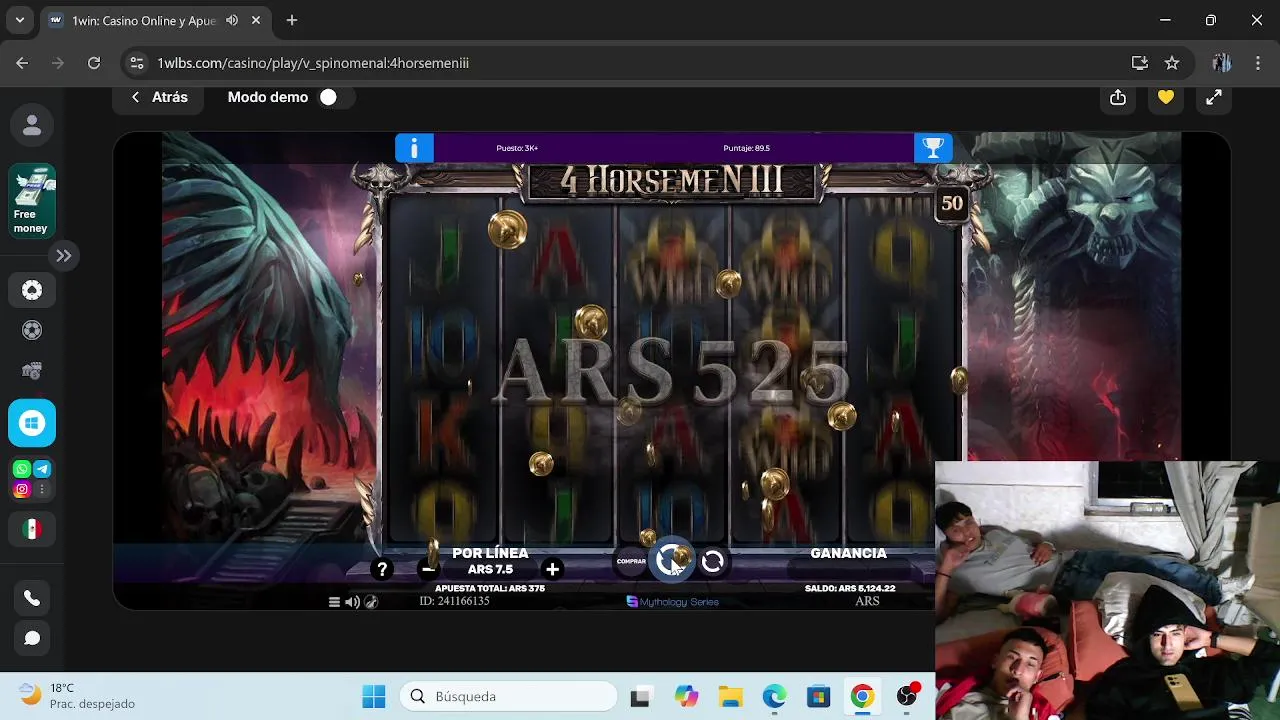The image size is (1280, 720).
Task: Enter fullscreen mode for the game
Action: click(1214, 97)
